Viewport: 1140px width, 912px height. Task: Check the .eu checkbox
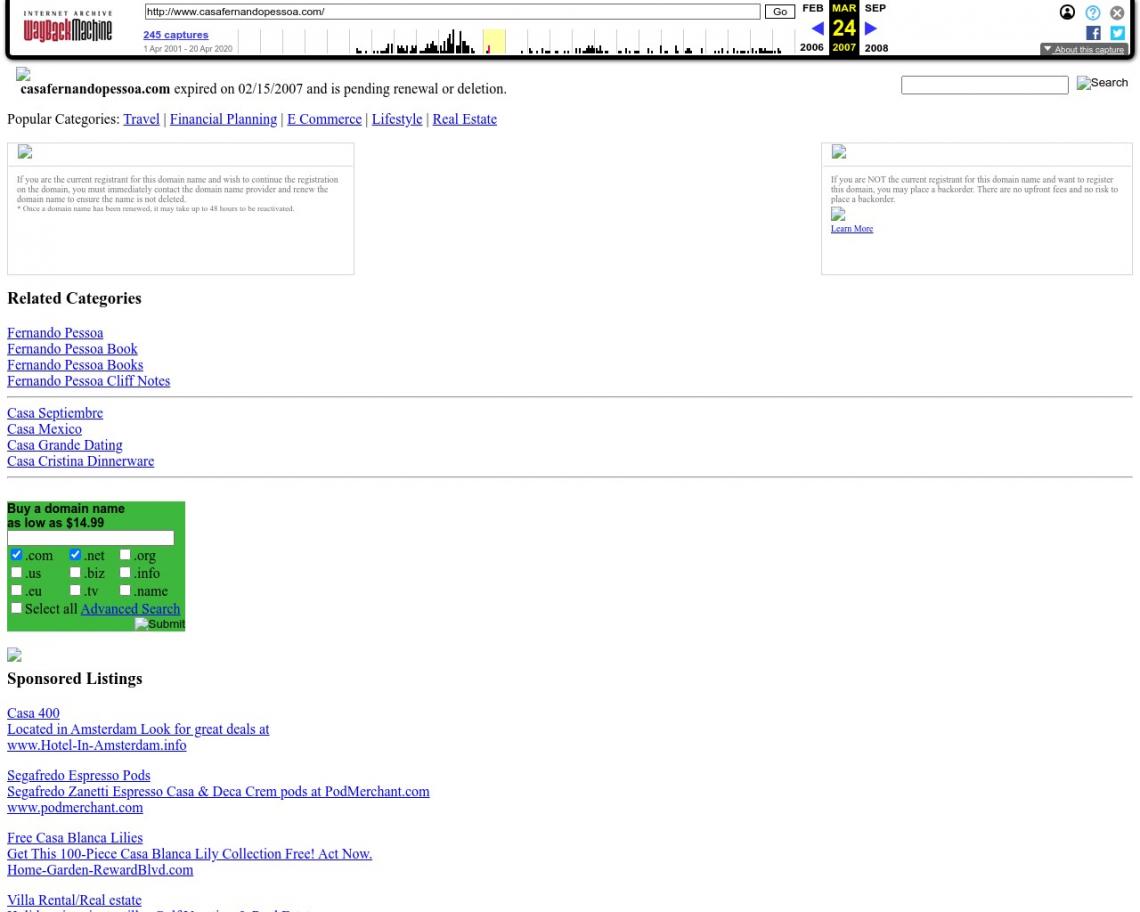click(16, 590)
